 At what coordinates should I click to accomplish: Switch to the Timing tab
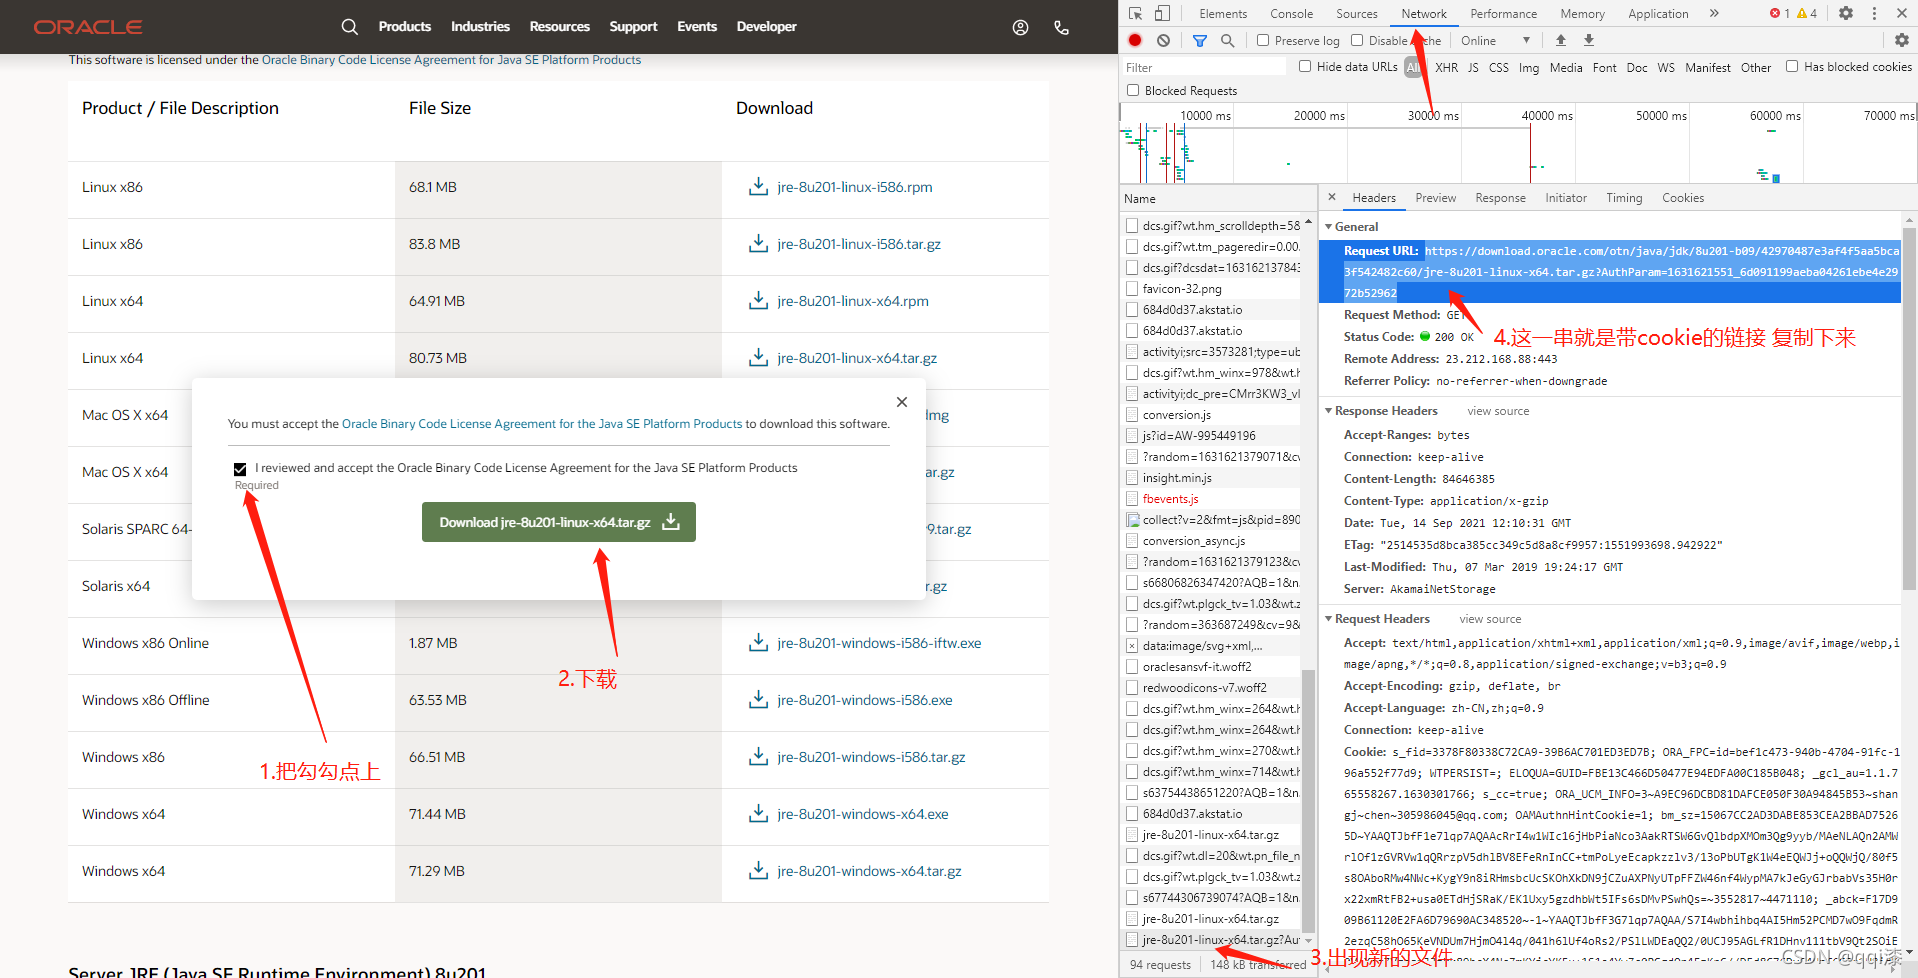click(1624, 198)
